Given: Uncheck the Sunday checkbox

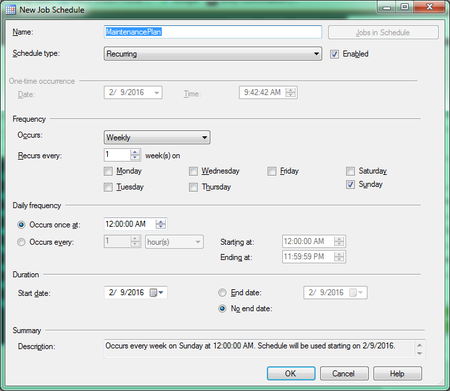Looking at the screenshot, I should pos(350,184).
